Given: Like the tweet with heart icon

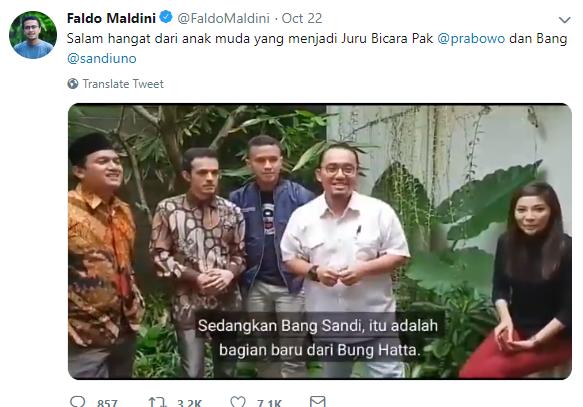Looking at the screenshot, I should point(238,402).
